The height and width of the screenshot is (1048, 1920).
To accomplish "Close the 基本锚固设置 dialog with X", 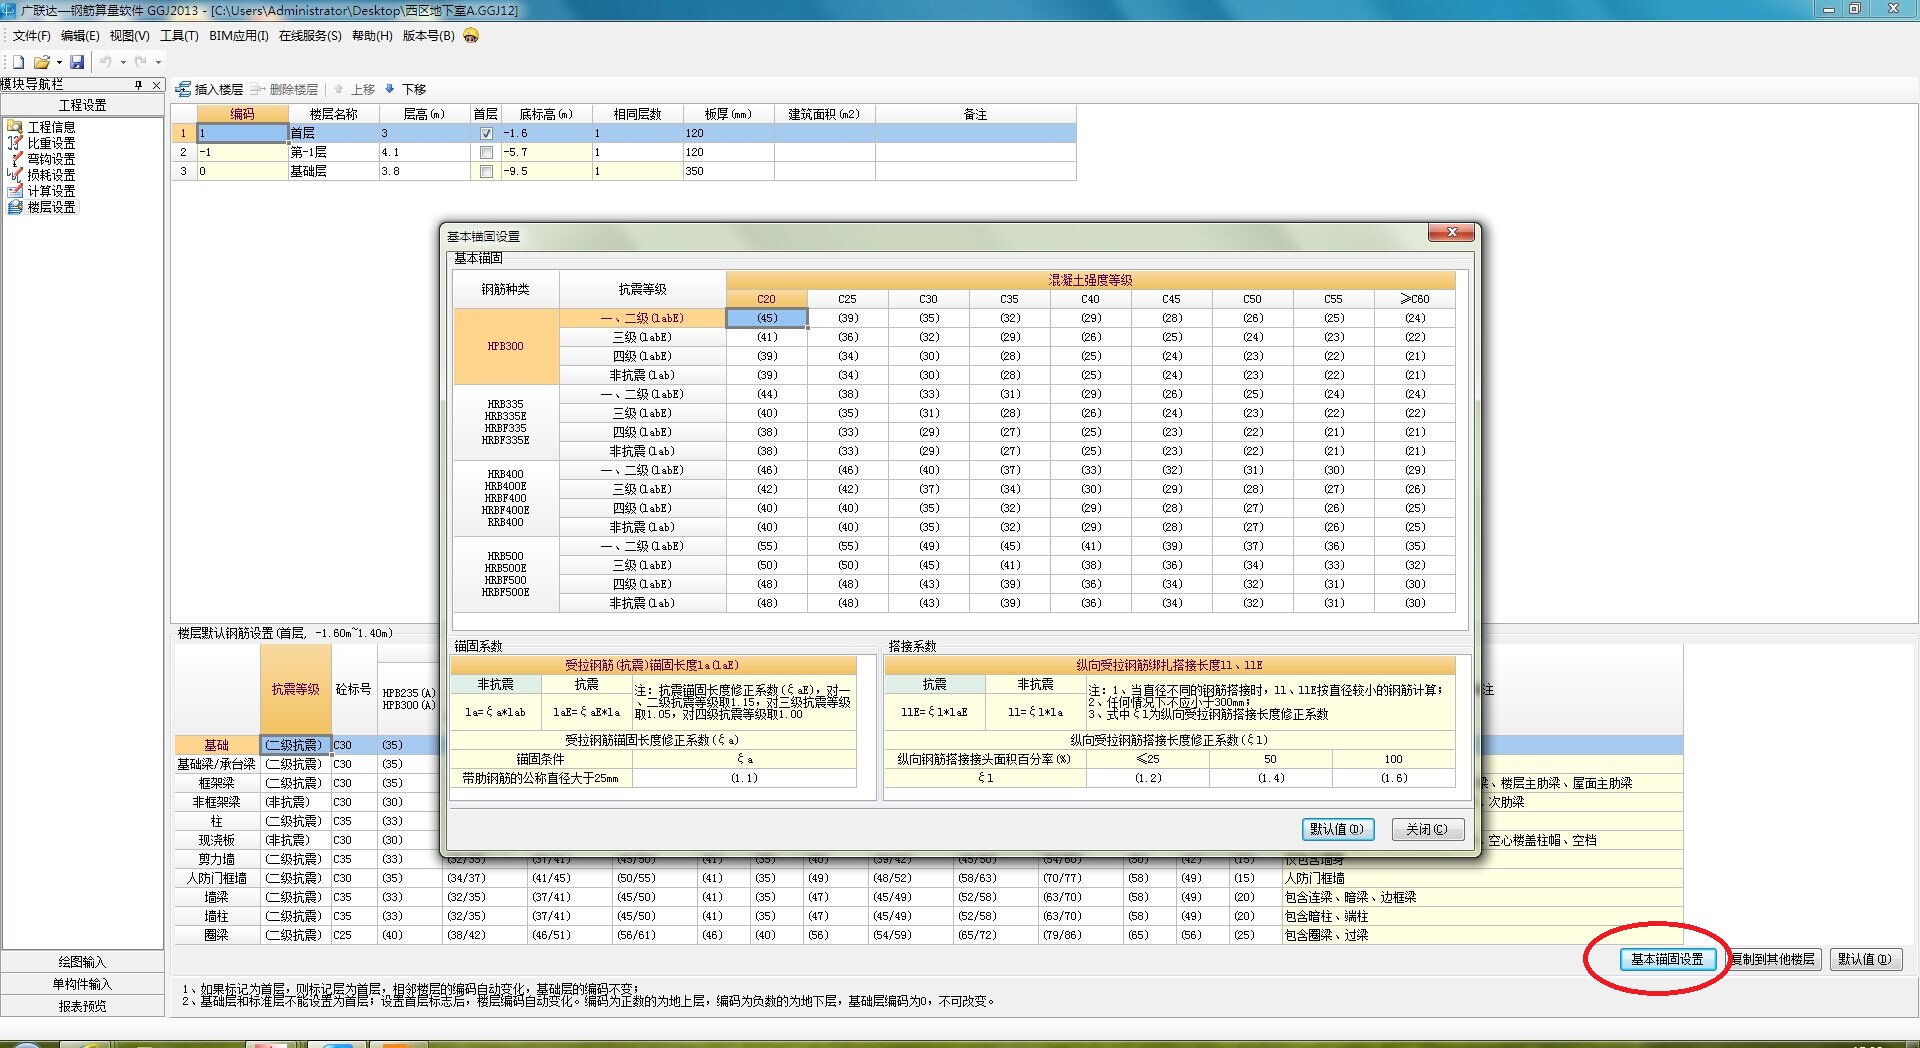I will point(1451,233).
